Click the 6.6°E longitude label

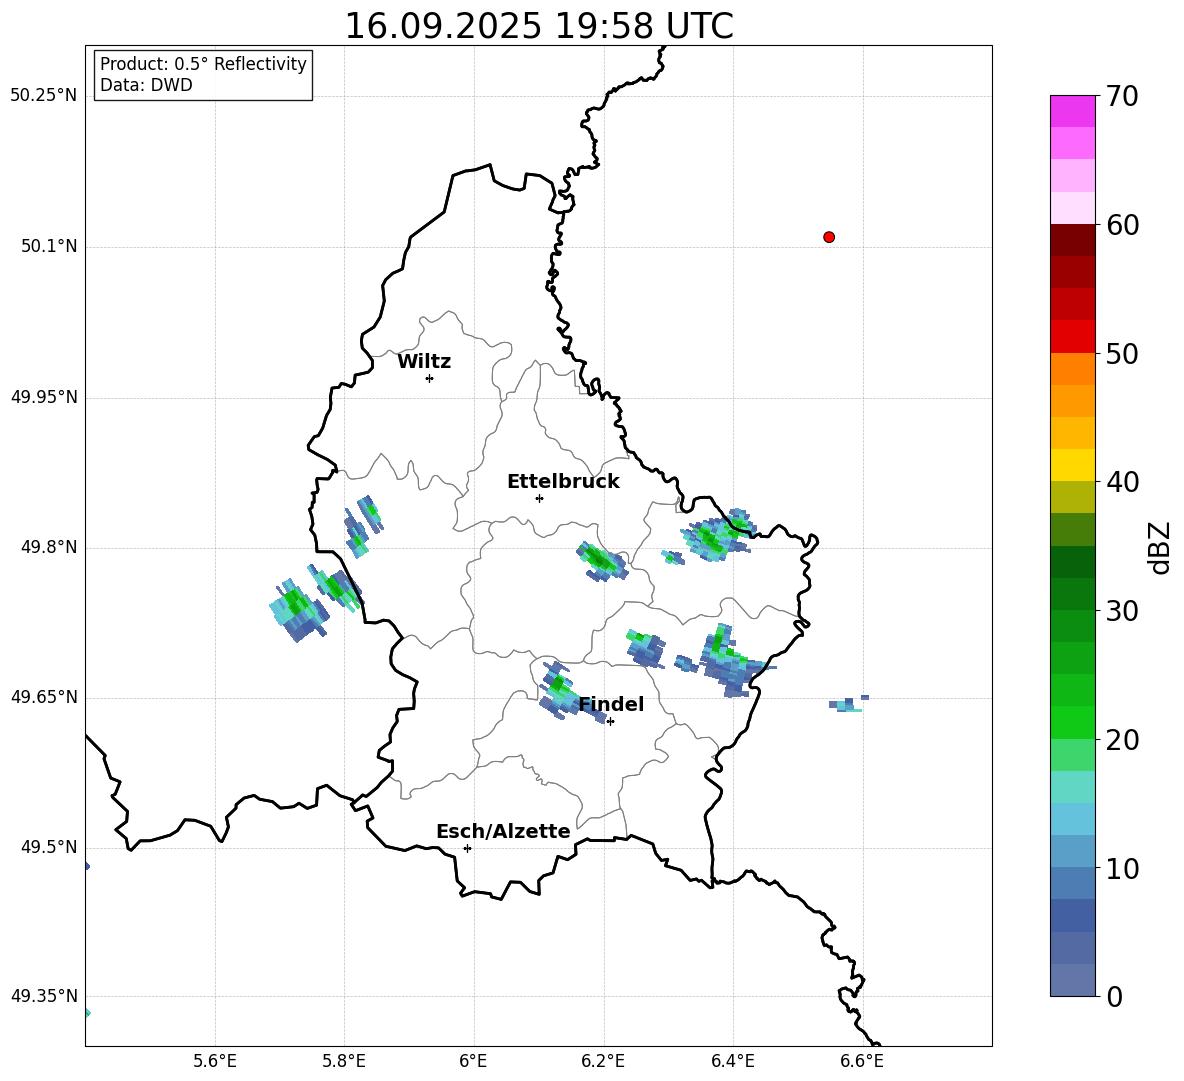pyautogui.click(x=862, y=1061)
